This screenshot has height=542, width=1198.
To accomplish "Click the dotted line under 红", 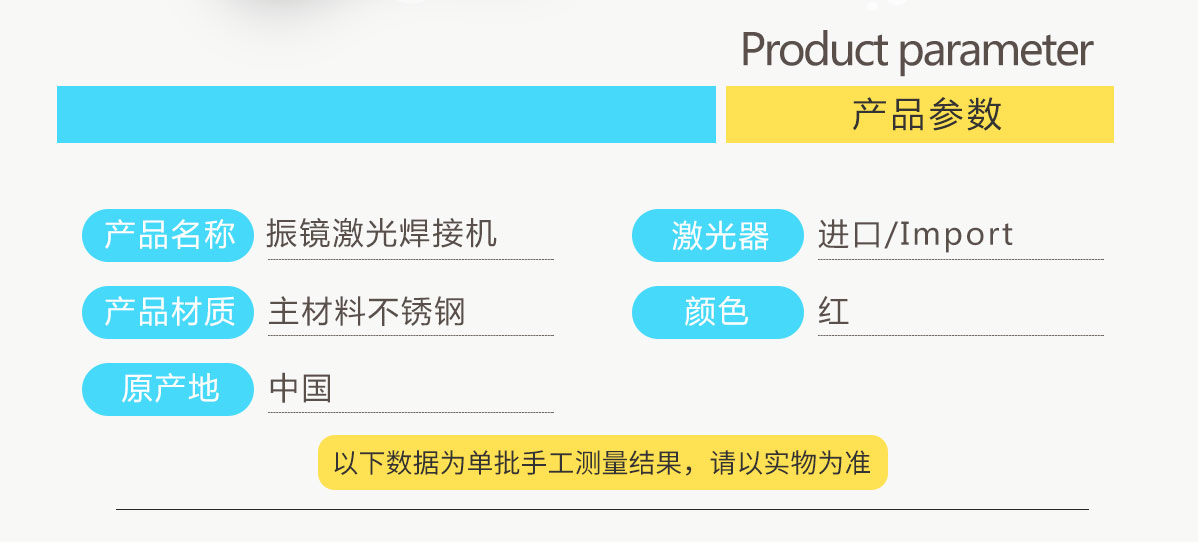I will [960, 336].
